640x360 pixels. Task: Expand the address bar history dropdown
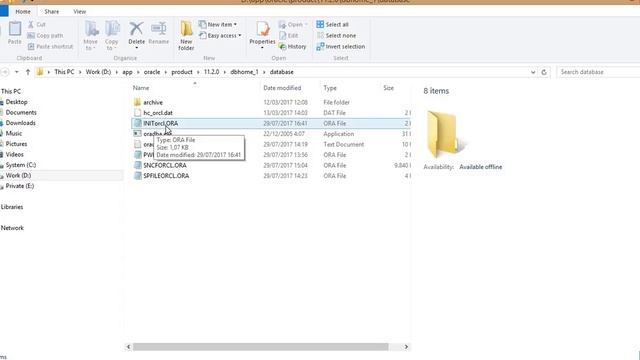point(533,72)
